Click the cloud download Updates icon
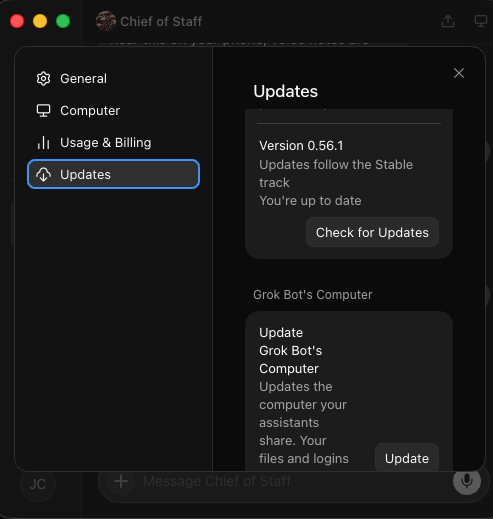 tap(43, 174)
